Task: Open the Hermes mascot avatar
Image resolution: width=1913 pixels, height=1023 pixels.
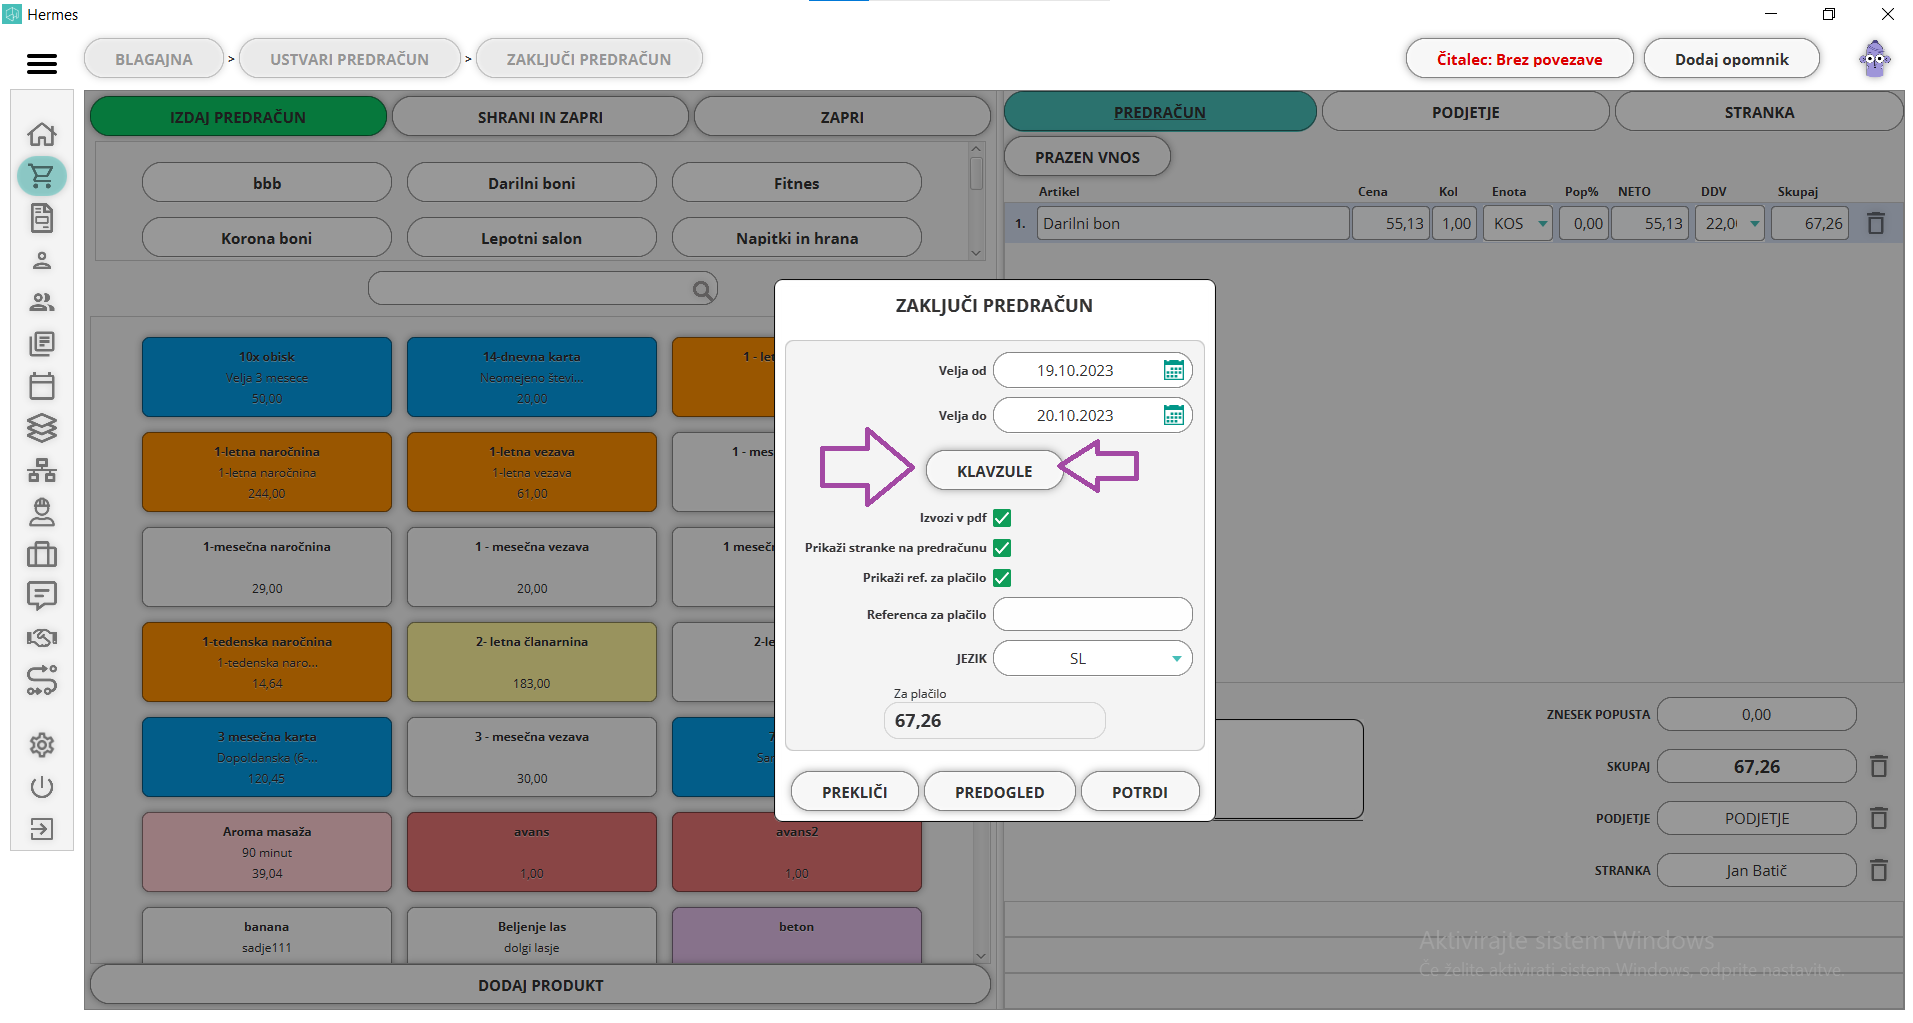Action: [x=1875, y=59]
